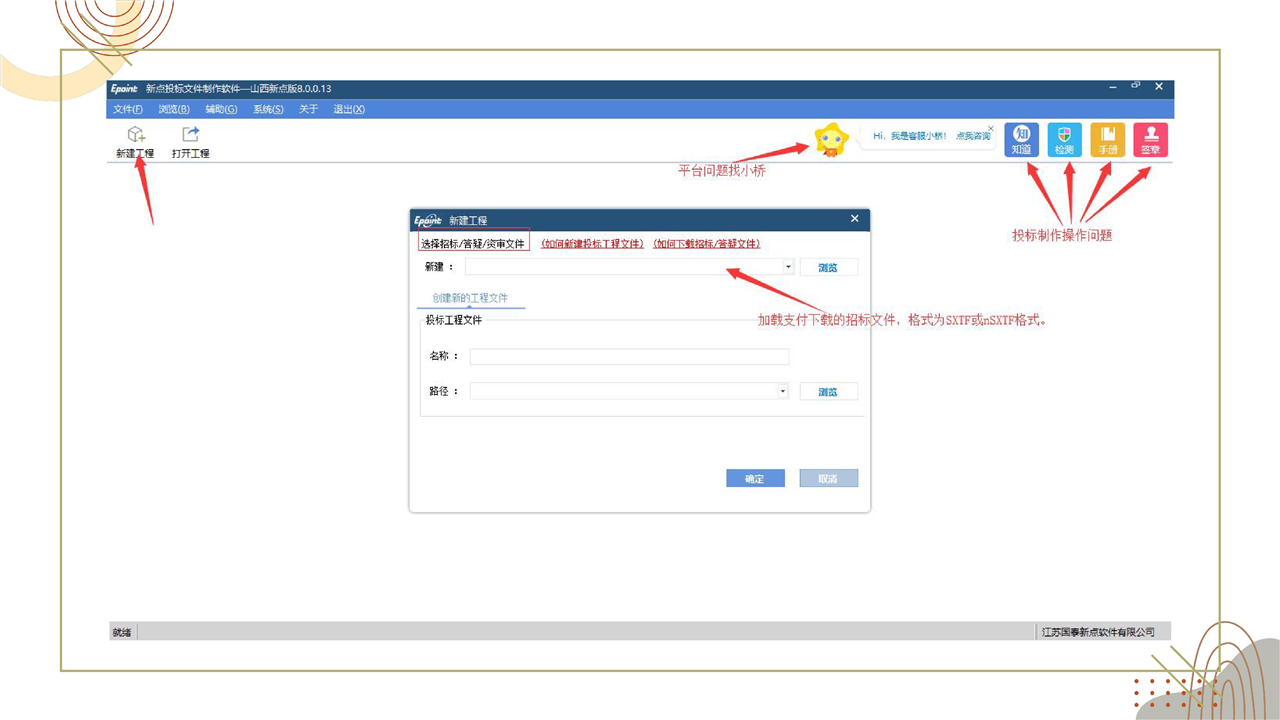The image size is (1280, 720).
Task: Click 浏览 button beside the 新建 field
Action: [x=828, y=268]
